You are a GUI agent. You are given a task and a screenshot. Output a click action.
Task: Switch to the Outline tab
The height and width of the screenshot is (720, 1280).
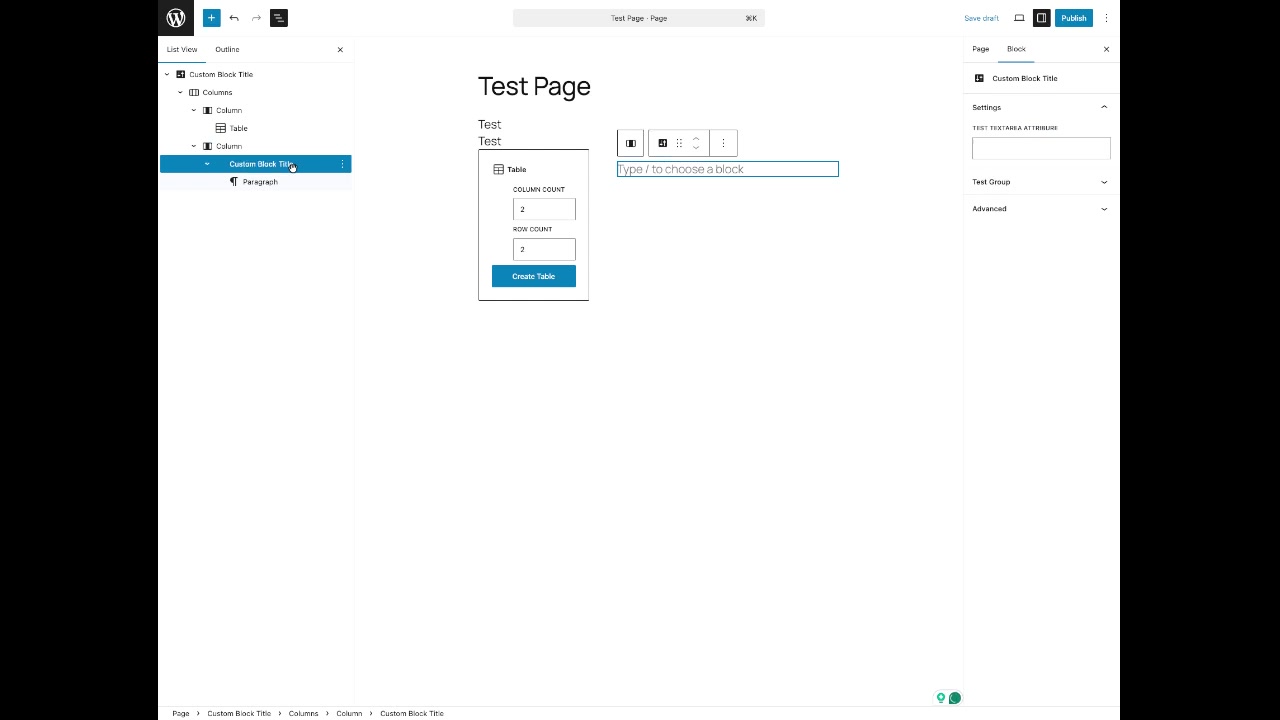[227, 49]
